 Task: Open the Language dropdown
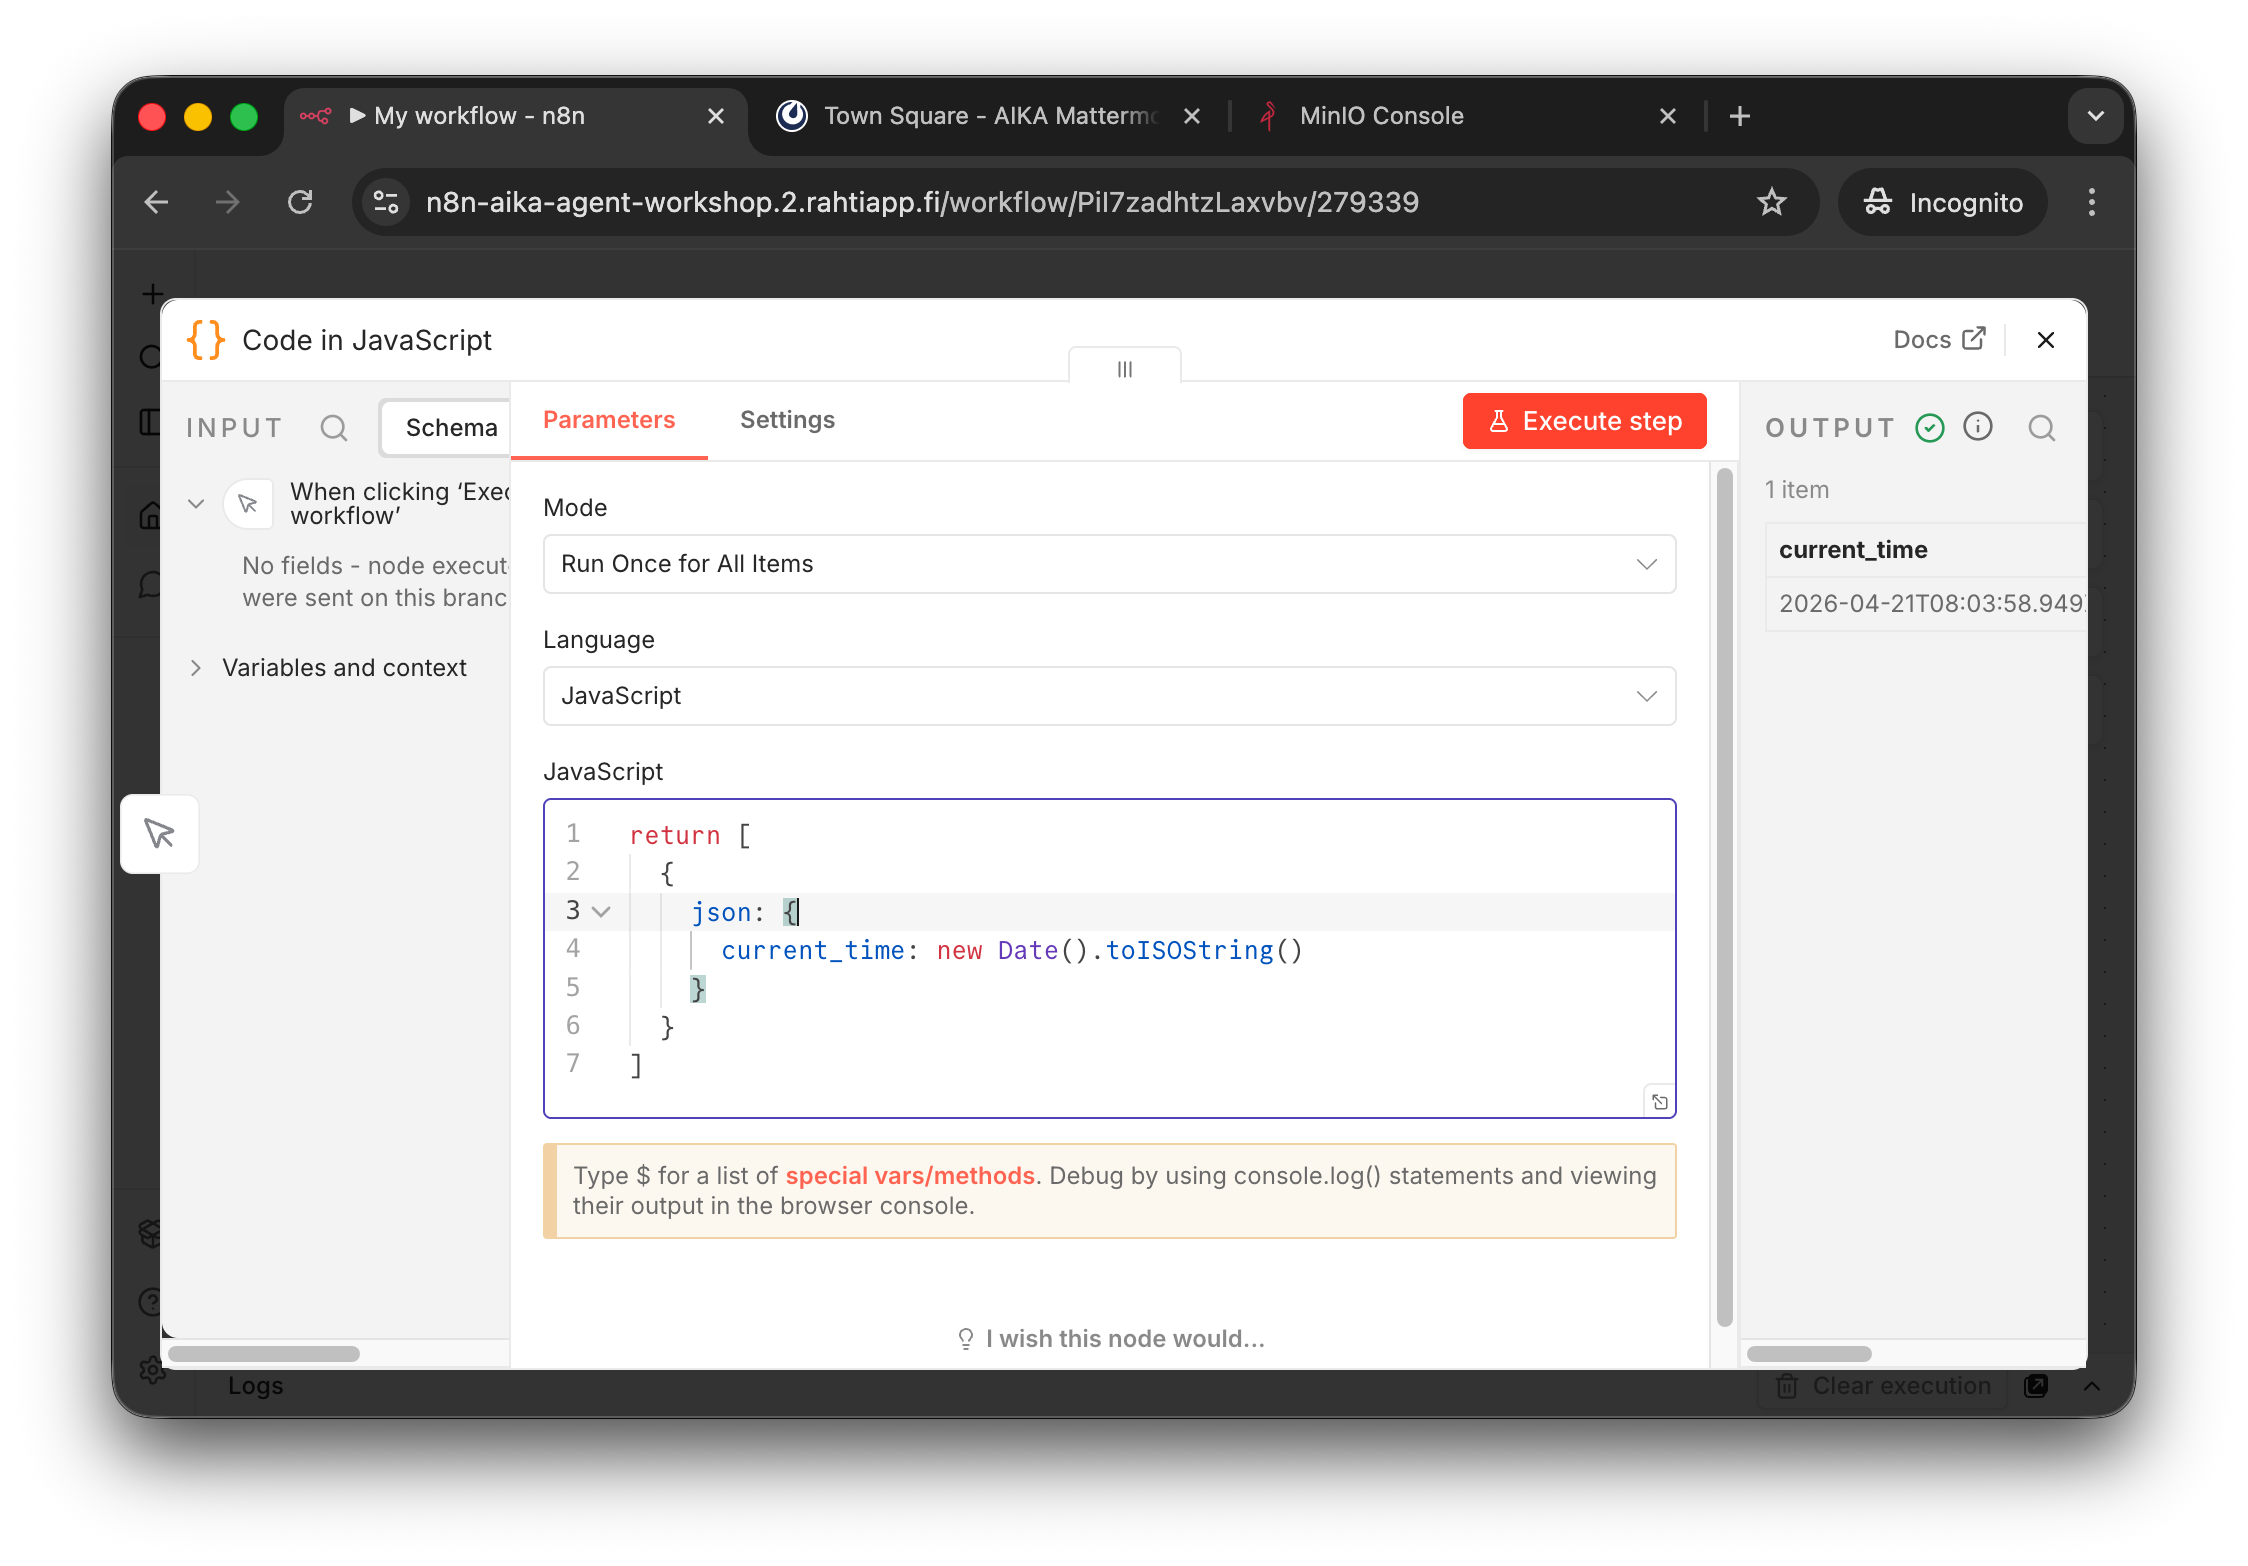1108,696
